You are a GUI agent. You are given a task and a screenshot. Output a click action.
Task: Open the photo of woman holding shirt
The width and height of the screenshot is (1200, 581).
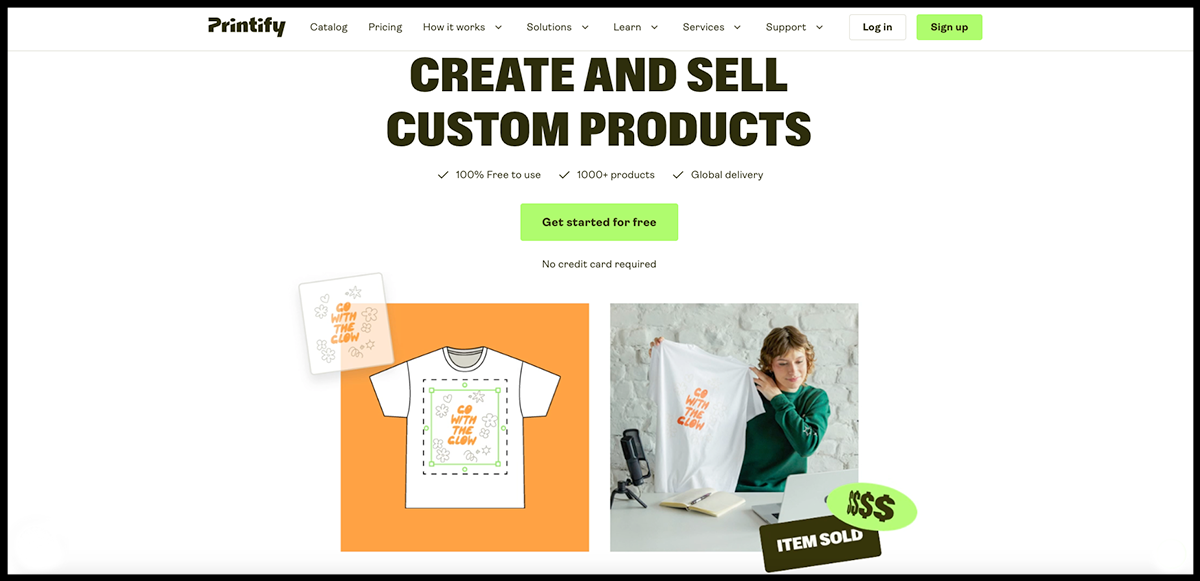tap(734, 427)
